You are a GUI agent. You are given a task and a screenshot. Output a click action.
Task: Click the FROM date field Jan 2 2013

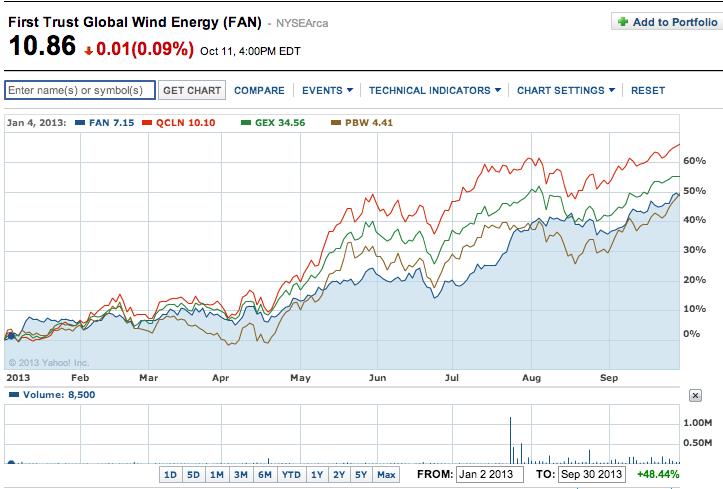(x=490, y=474)
